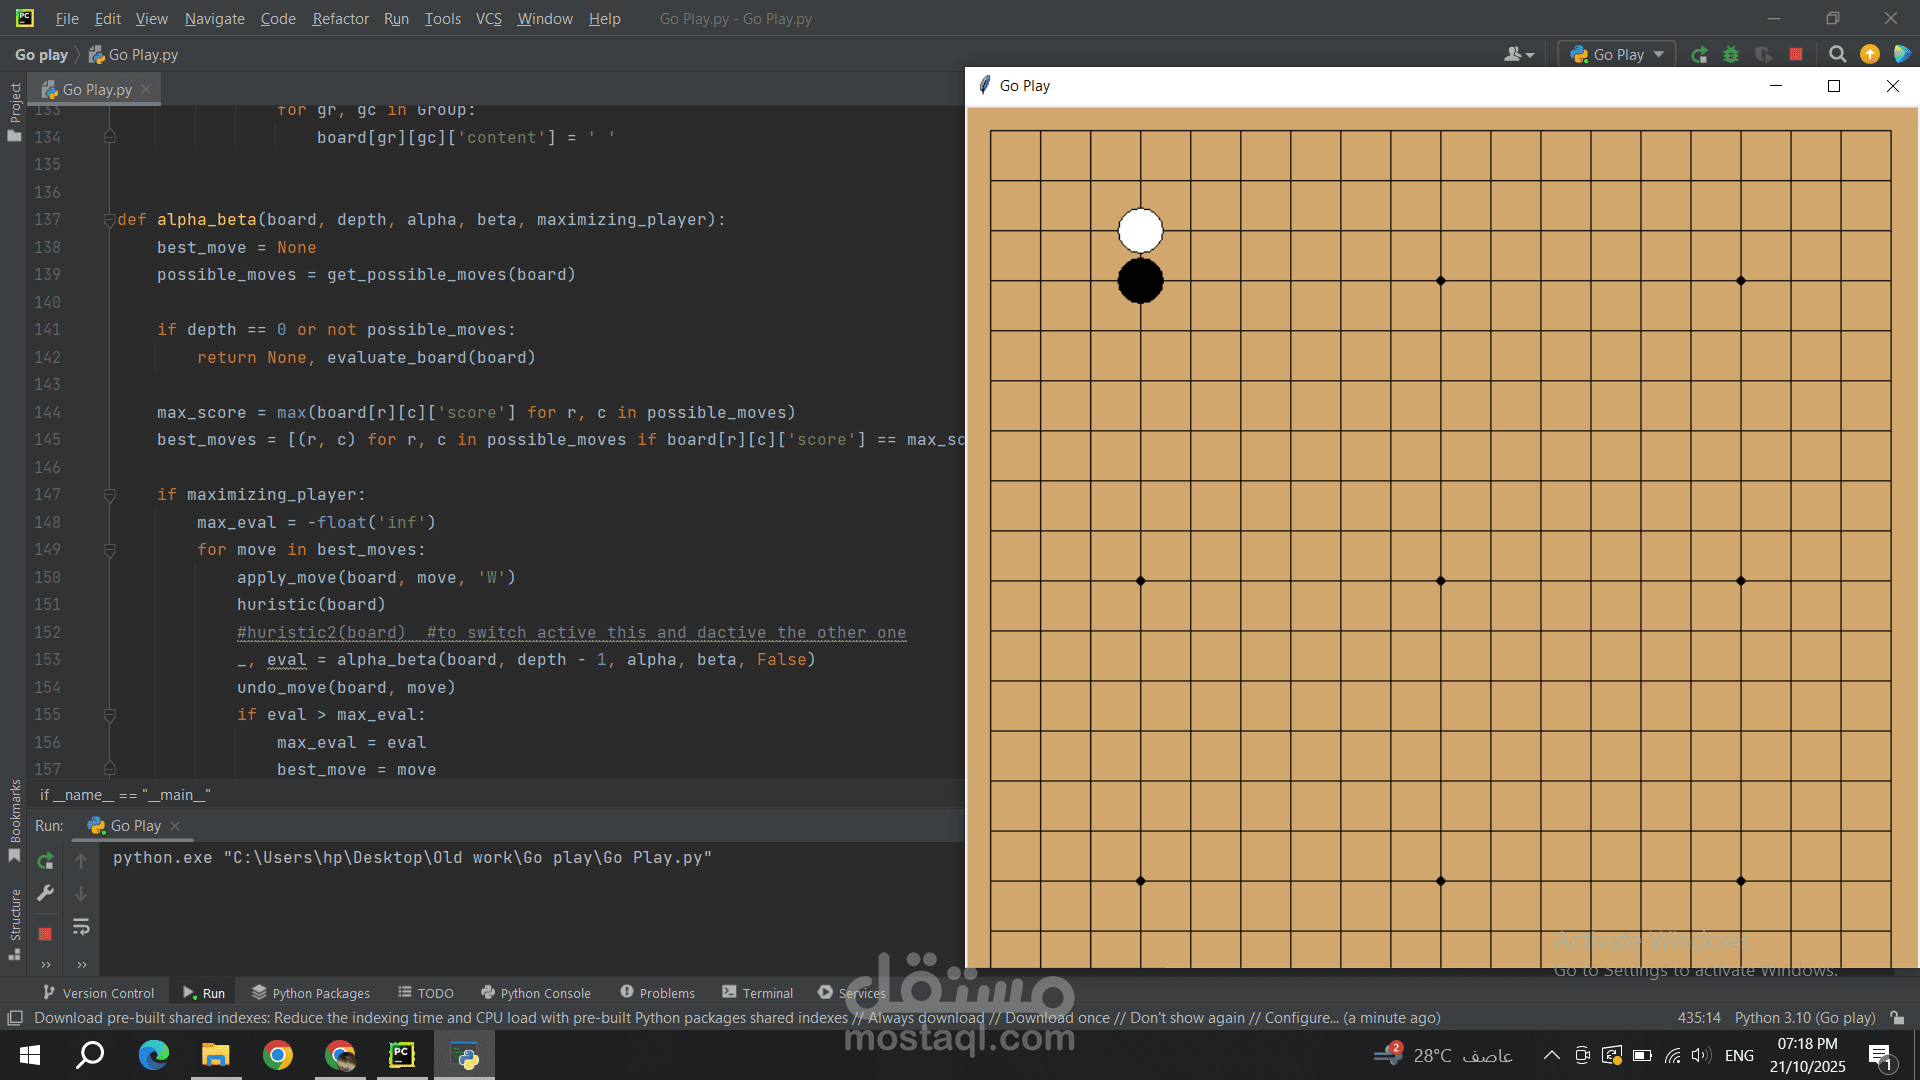The image size is (1920, 1080).
Task: Toggle the Project tool window sidebar button
Action: pos(15,103)
